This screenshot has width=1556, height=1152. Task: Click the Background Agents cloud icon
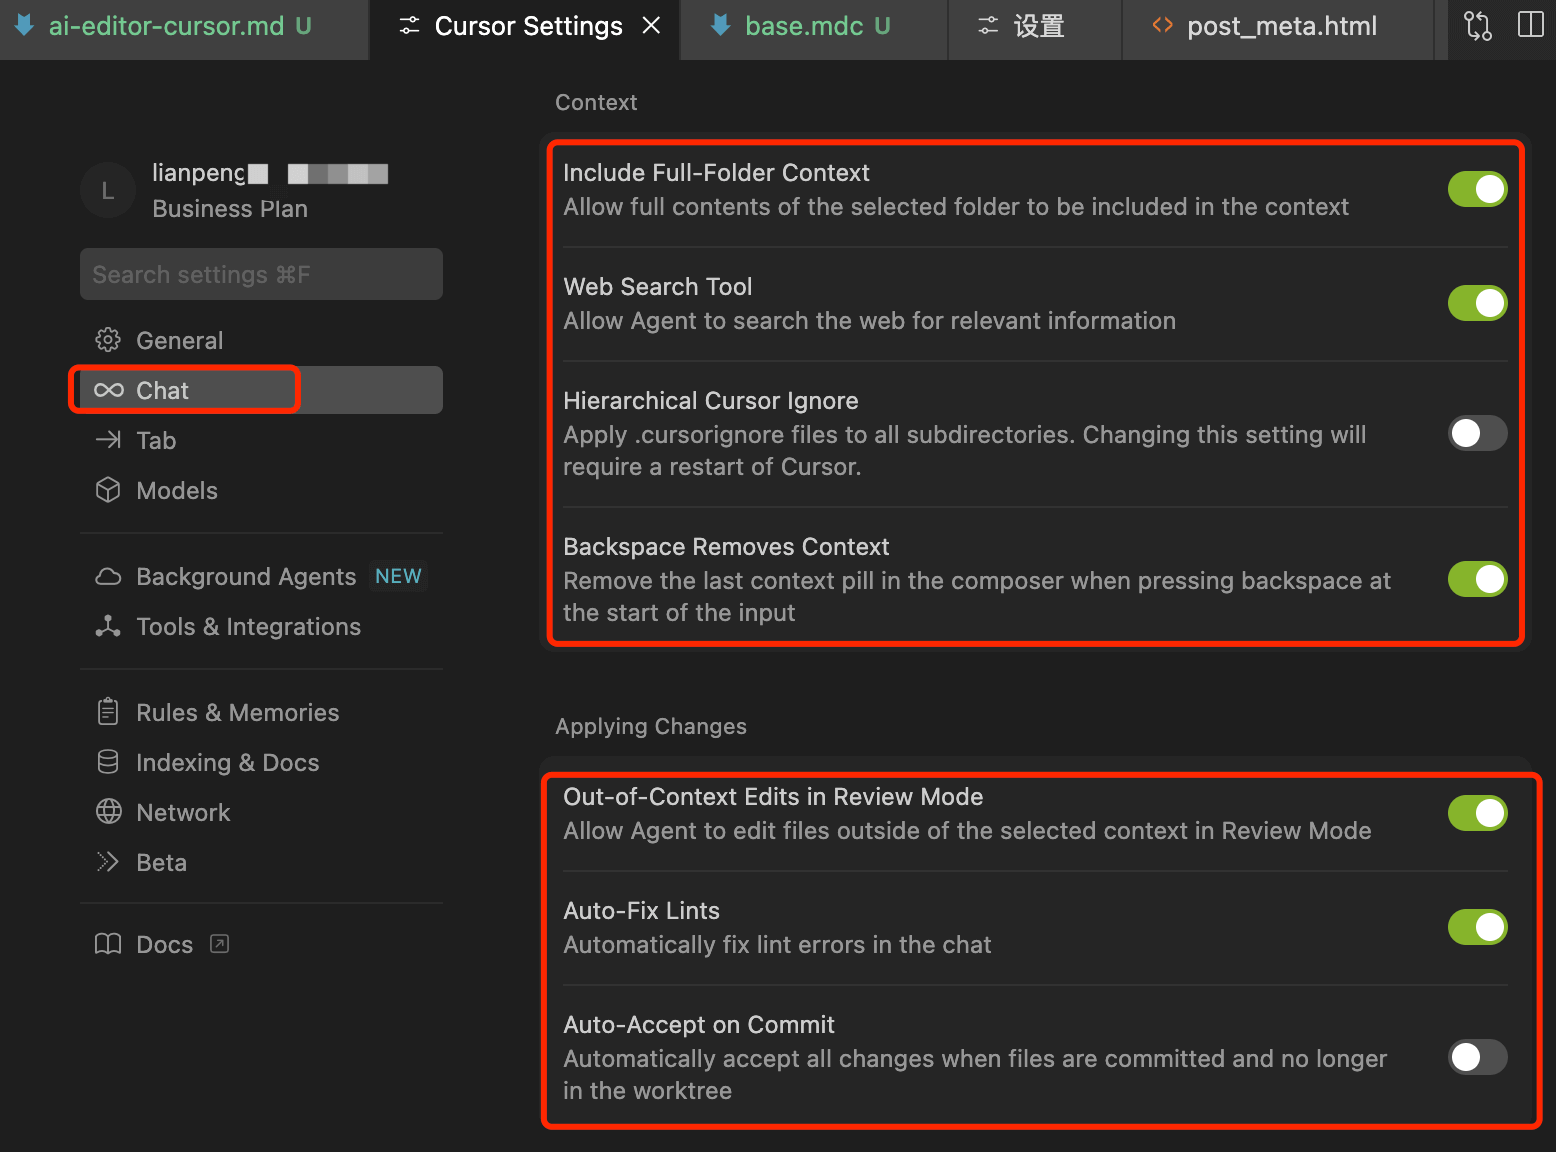[108, 577]
